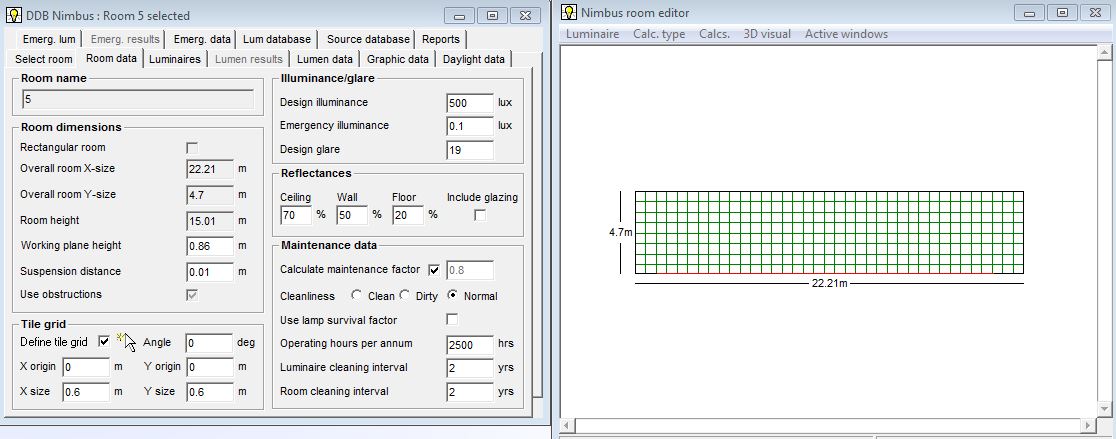Toggle the Use obstructions checkbox

(191, 295)
